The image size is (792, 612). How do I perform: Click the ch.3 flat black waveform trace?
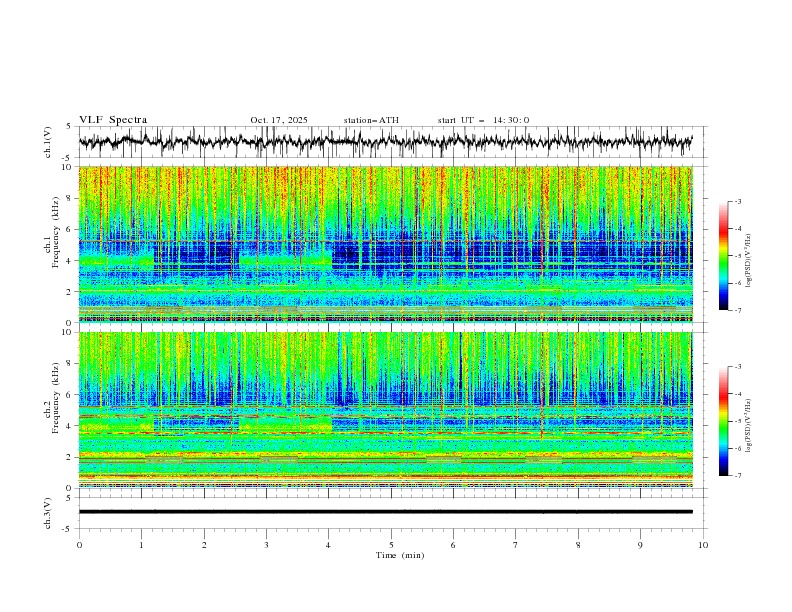[x=385, y=512]
